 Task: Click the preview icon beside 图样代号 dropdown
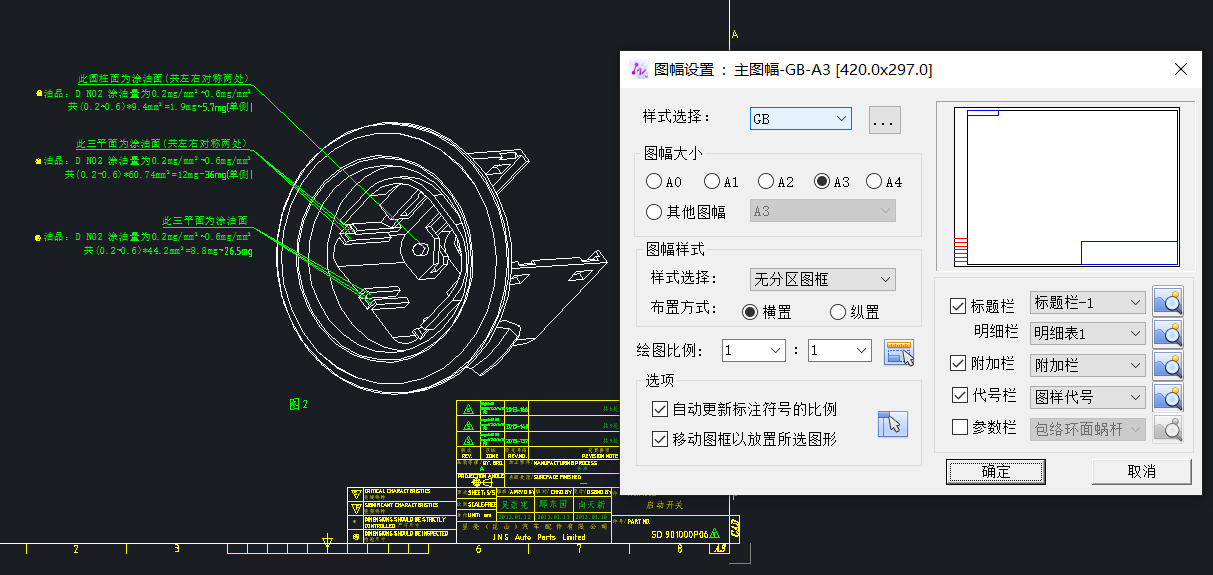1168,397
